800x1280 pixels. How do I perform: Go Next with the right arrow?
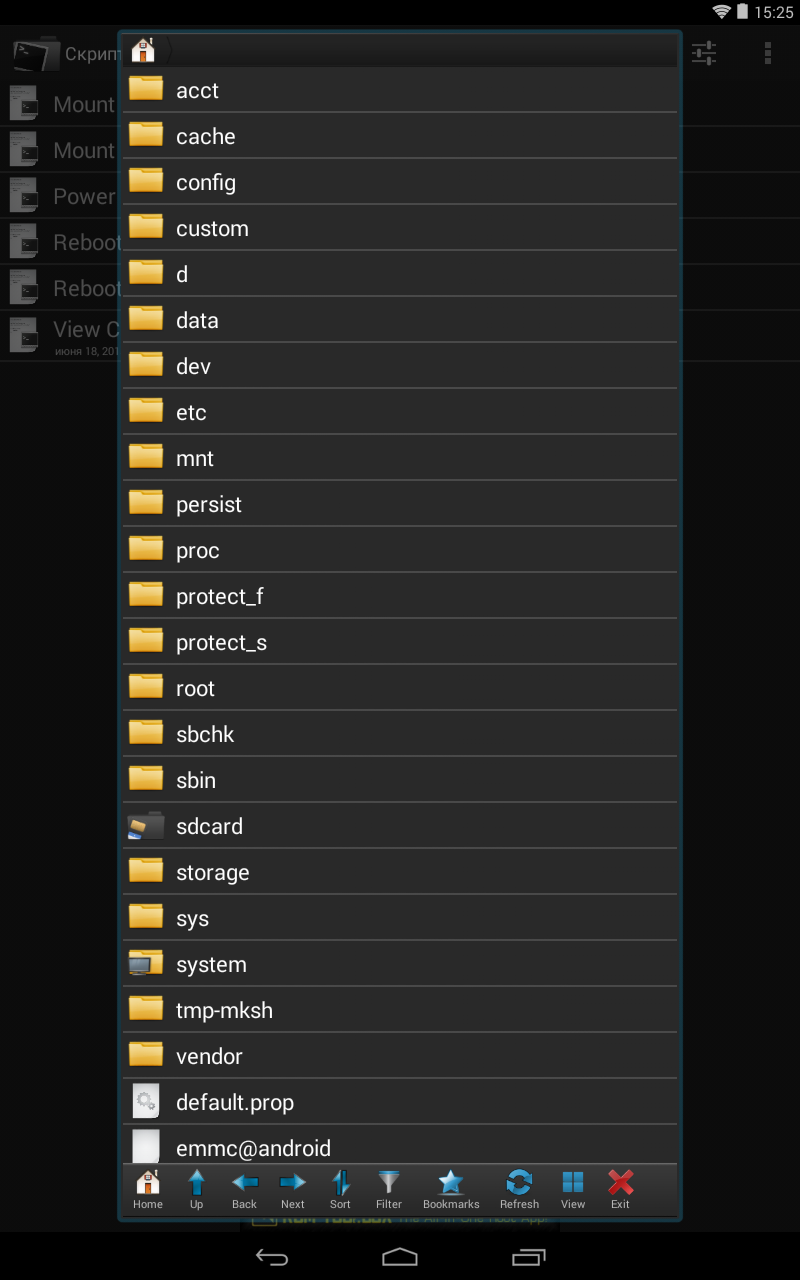coord(292,1189)
